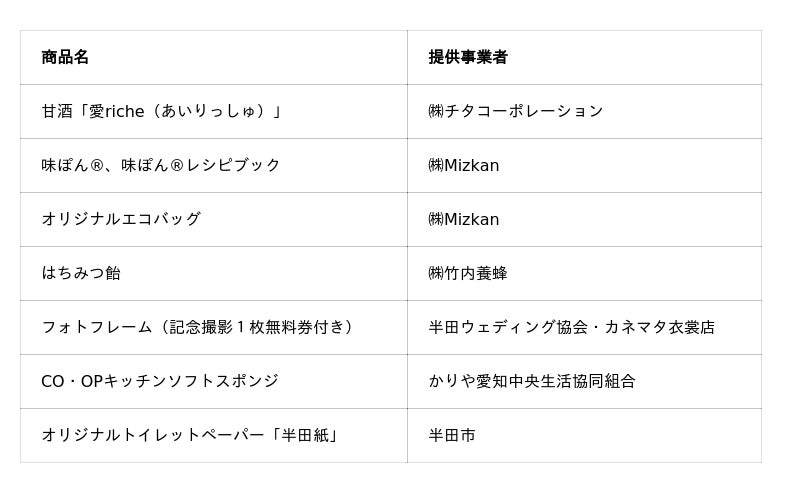Click the 商品名 column header
This screenshot has width=800, height=493.
click(65, 57)
